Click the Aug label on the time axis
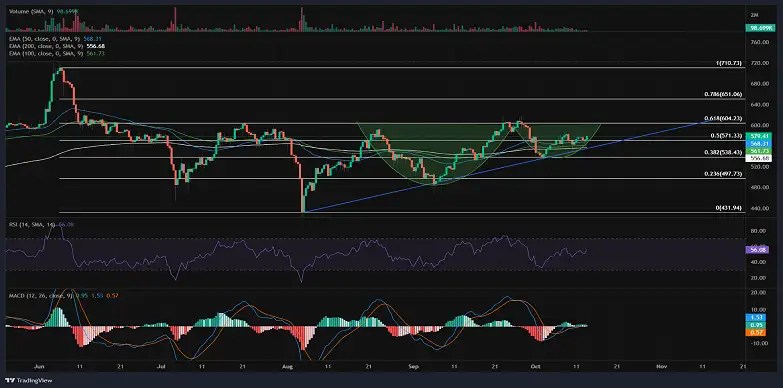The height and width of the screenshot is (388, 783). click(287, 366)
